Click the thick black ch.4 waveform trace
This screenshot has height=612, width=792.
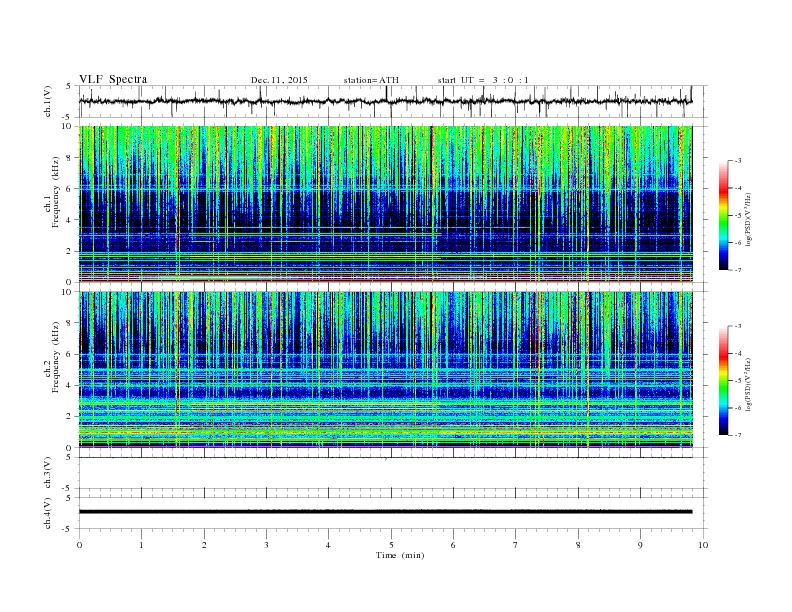point(386,512)
